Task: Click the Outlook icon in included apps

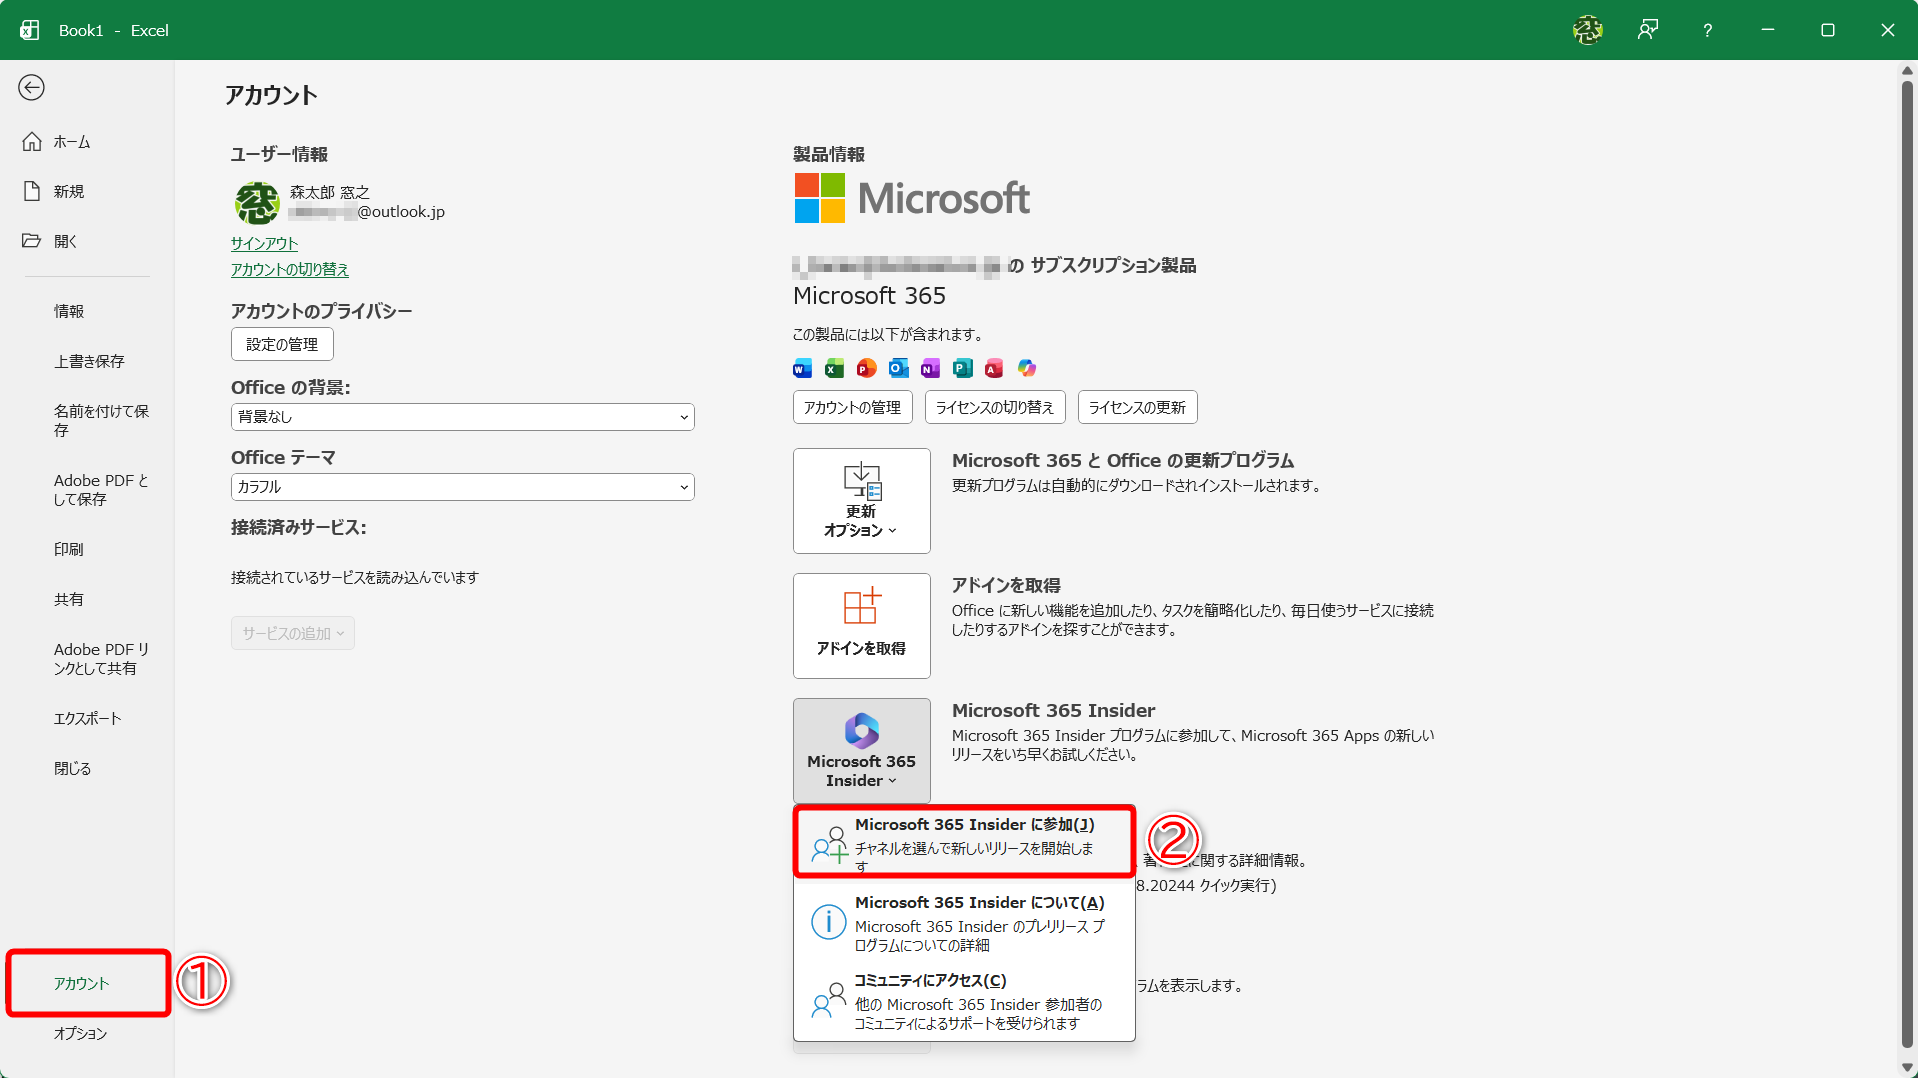Action: [x=898, y=368]
